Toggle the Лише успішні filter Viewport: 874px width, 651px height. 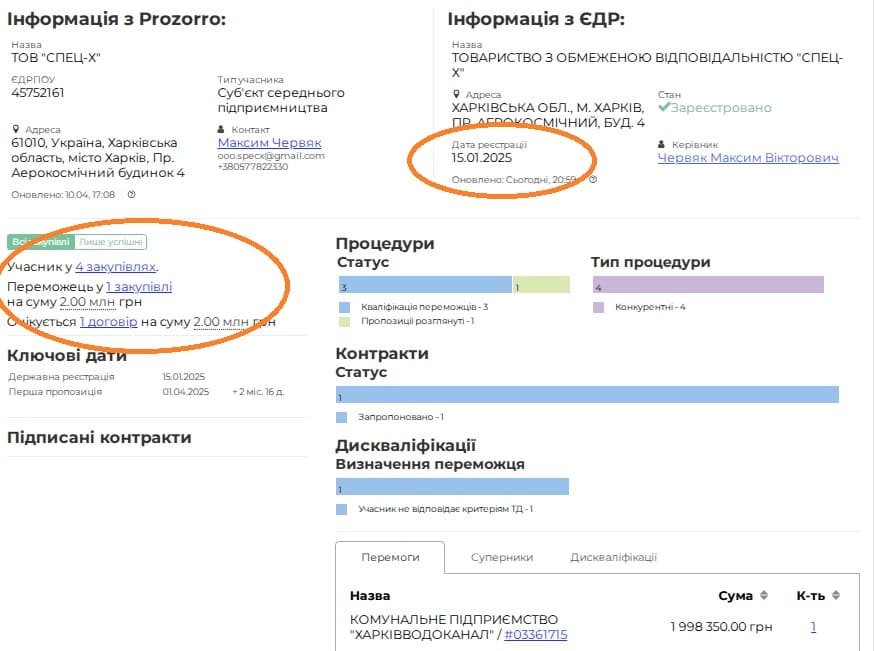pos(111,242)
